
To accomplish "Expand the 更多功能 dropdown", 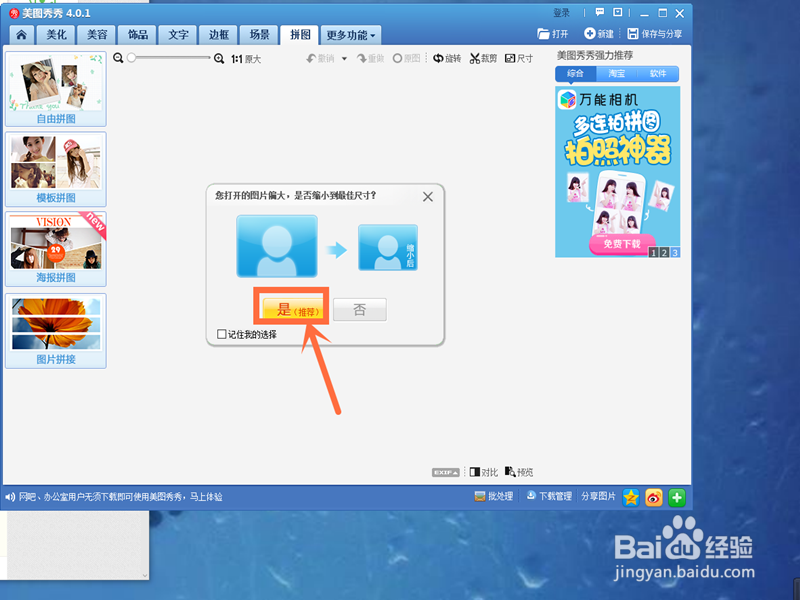I will click(351, 35).
